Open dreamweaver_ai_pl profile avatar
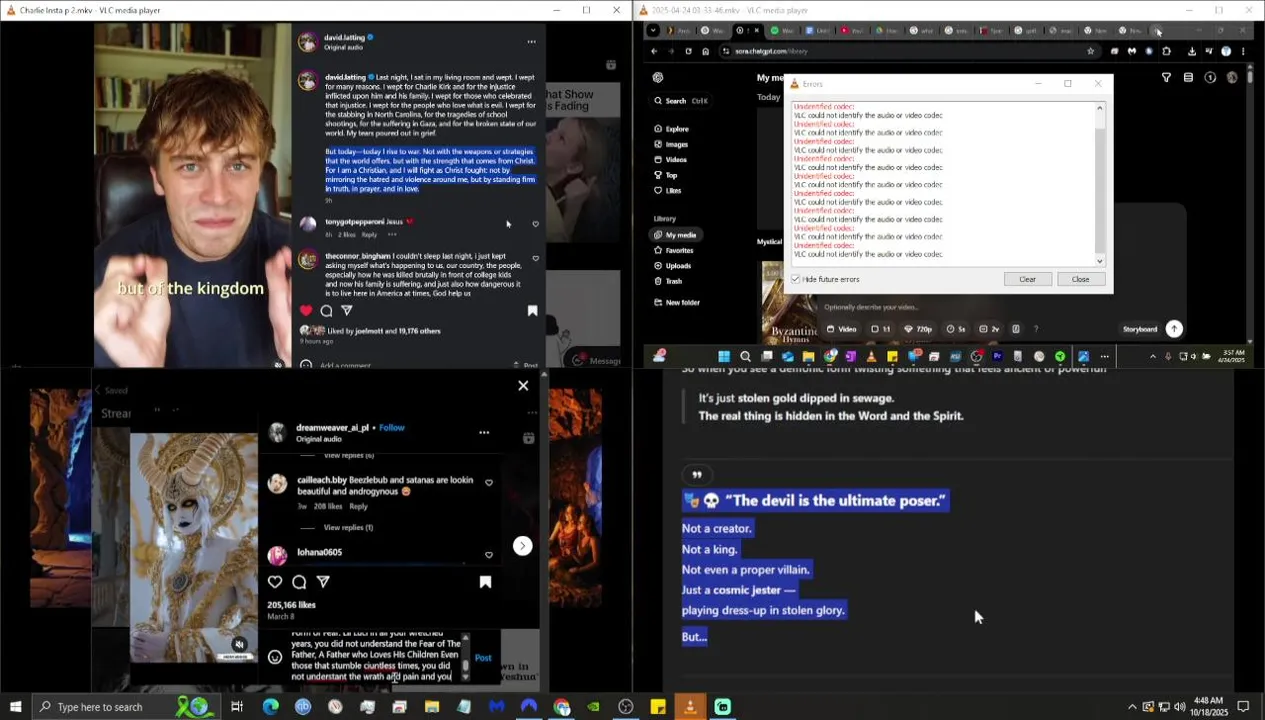 [x=277, y=432]
